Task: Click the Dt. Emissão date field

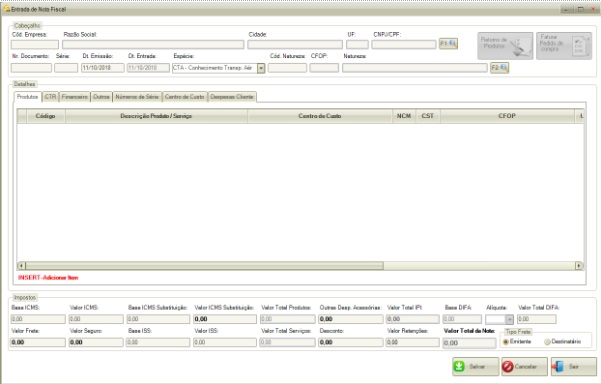Action: tap(102, 68)
